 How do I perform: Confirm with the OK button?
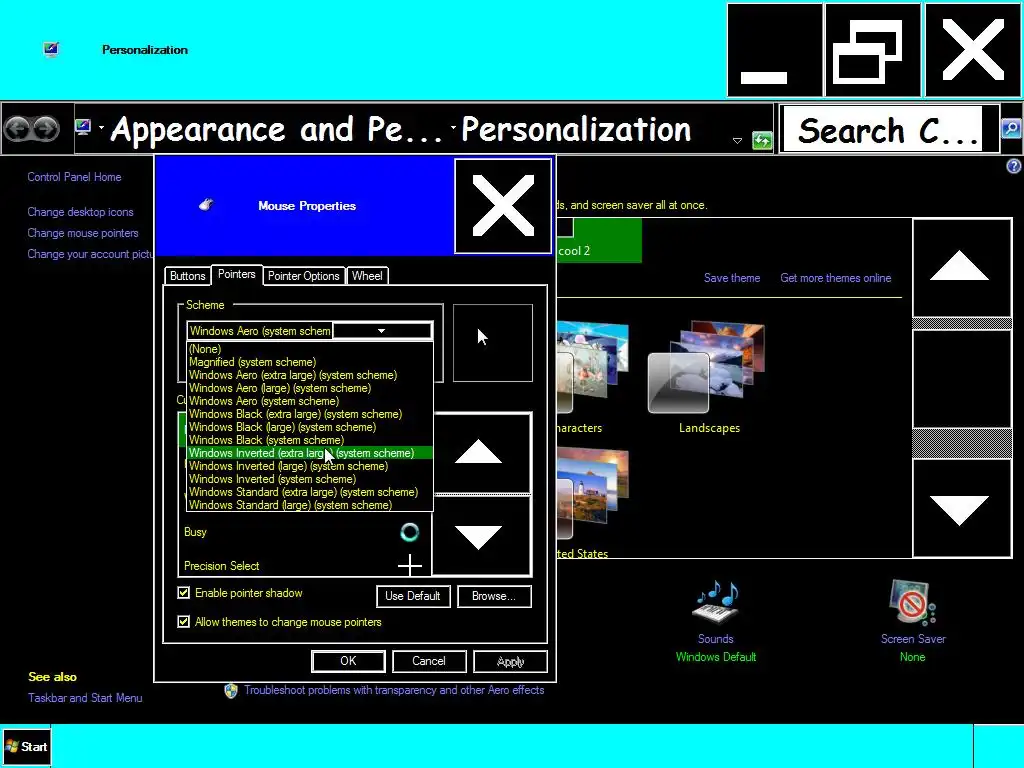point(348,661)
